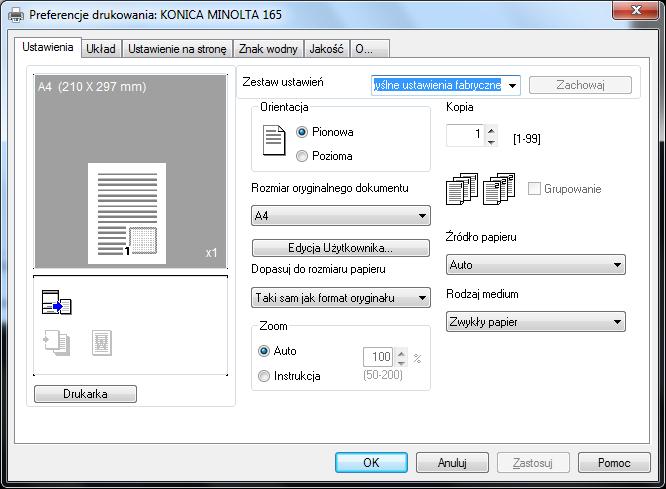This screenshot has width=666, height=489.
Task: Increase copy count with up arrow
Action: [x=491, y=131]
